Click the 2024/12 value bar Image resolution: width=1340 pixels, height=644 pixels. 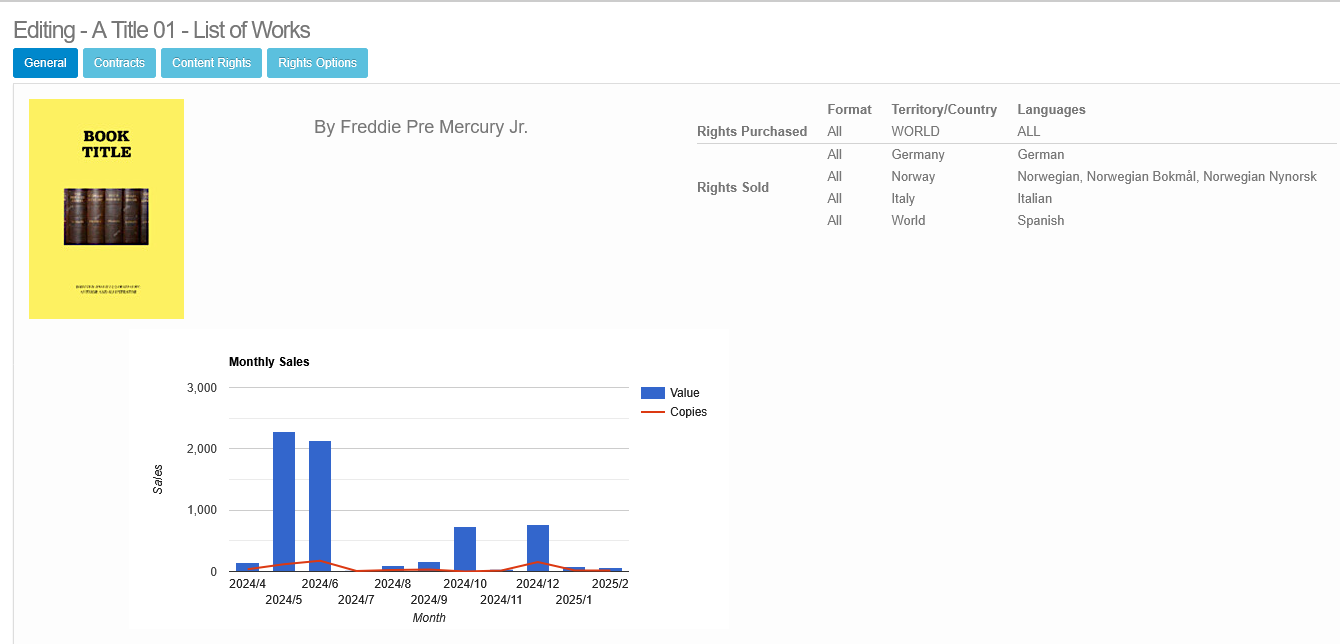click(x=538, y=548)
